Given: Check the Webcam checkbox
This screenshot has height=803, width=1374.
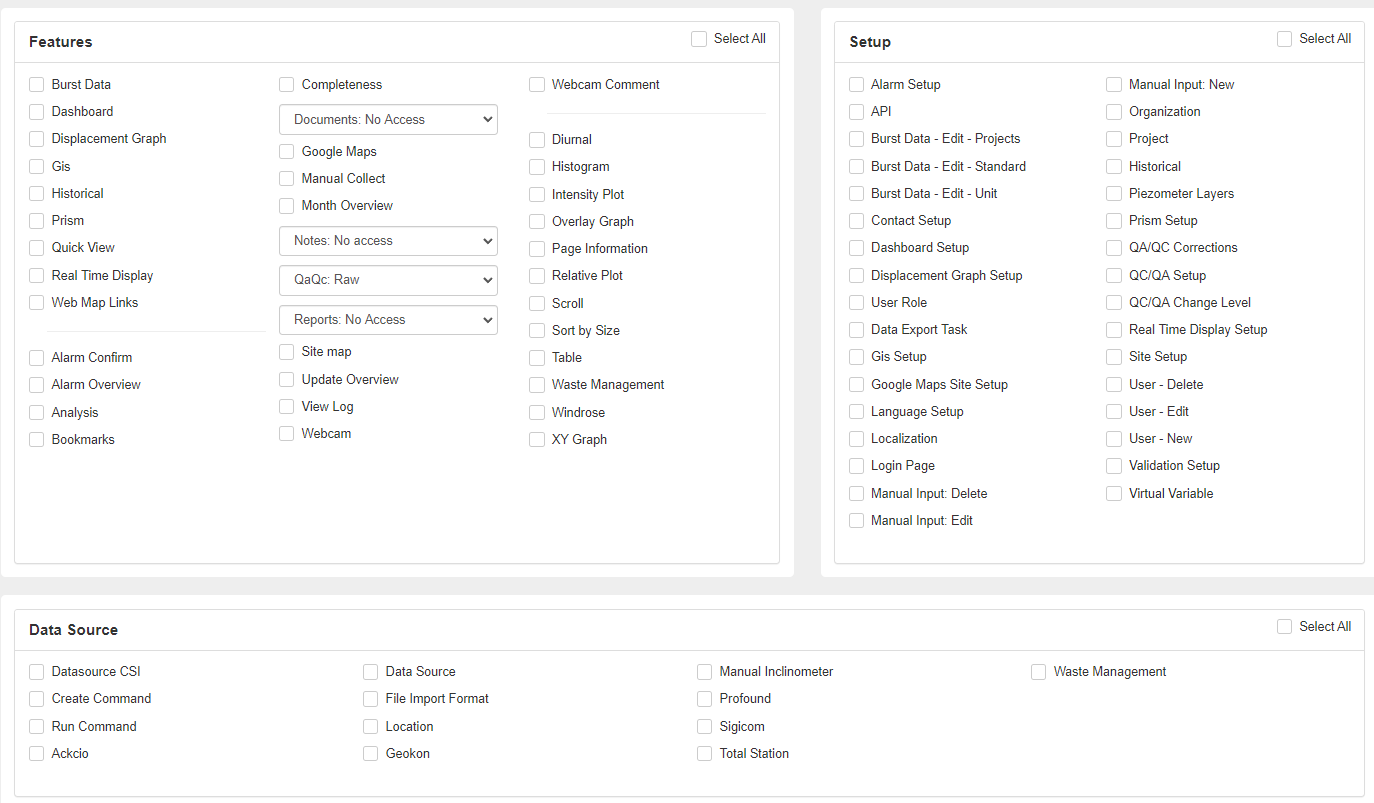Looking at the screenshot, I should pyautogui.click(x=287, y=434).
